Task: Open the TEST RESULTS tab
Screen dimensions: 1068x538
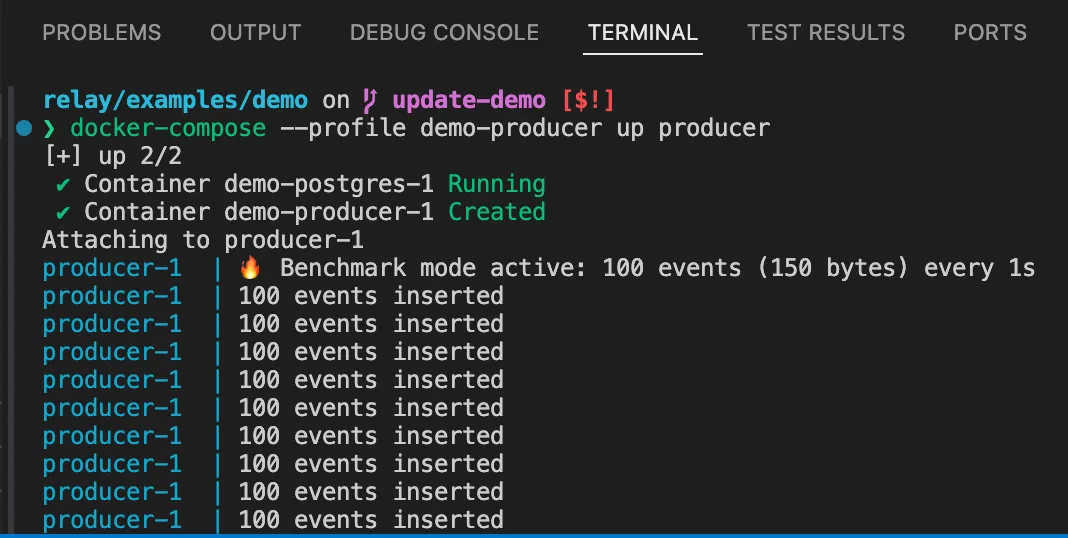Action: (x=826, y=32)
